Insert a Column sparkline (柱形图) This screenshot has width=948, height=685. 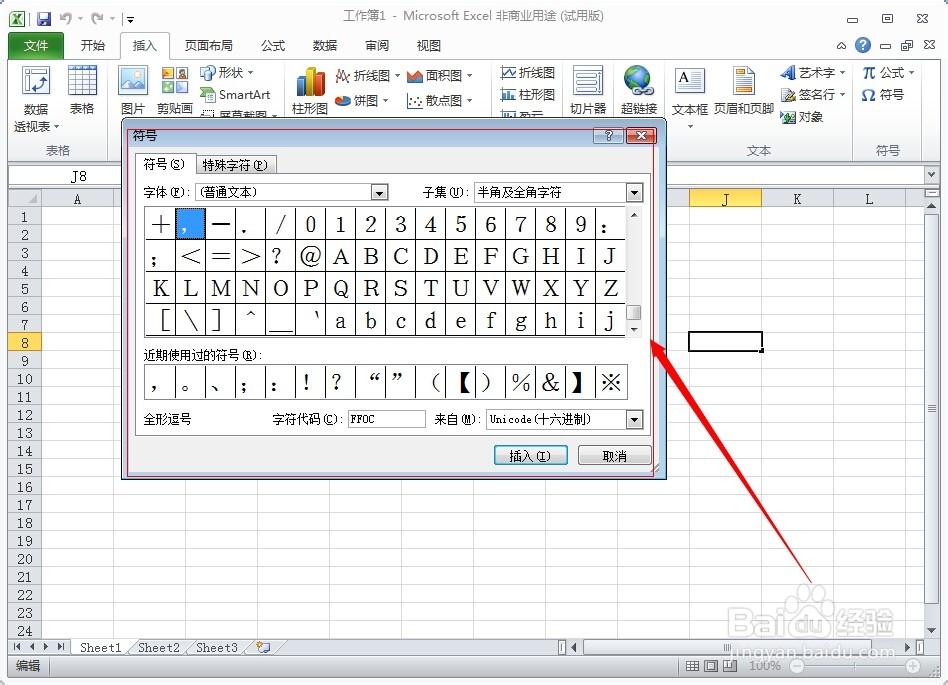[528, 94]
